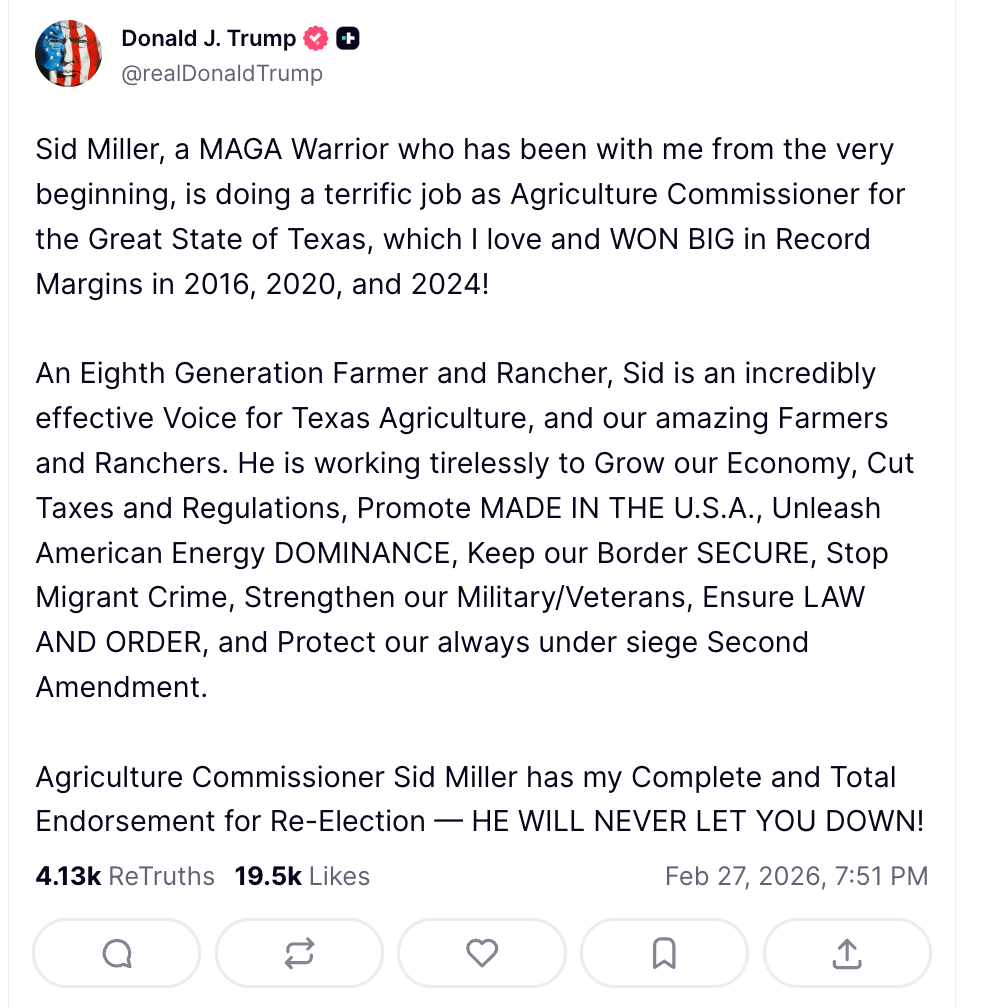Click the dark plus badge beside the name

tap(348, 39)
